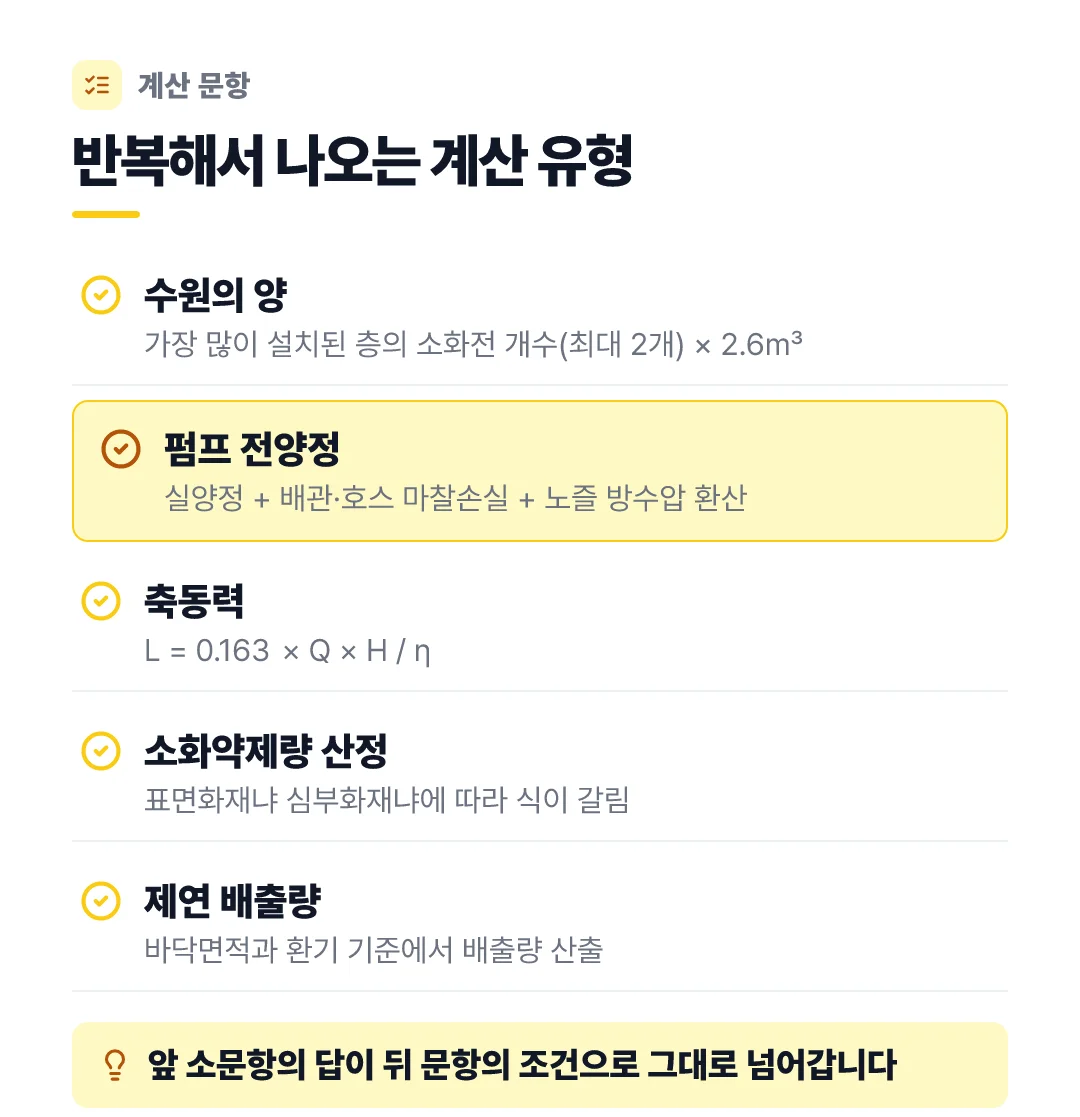Select the 수원의 양 heading
Screen dimensions: 1080x1117
coord(216,295)
